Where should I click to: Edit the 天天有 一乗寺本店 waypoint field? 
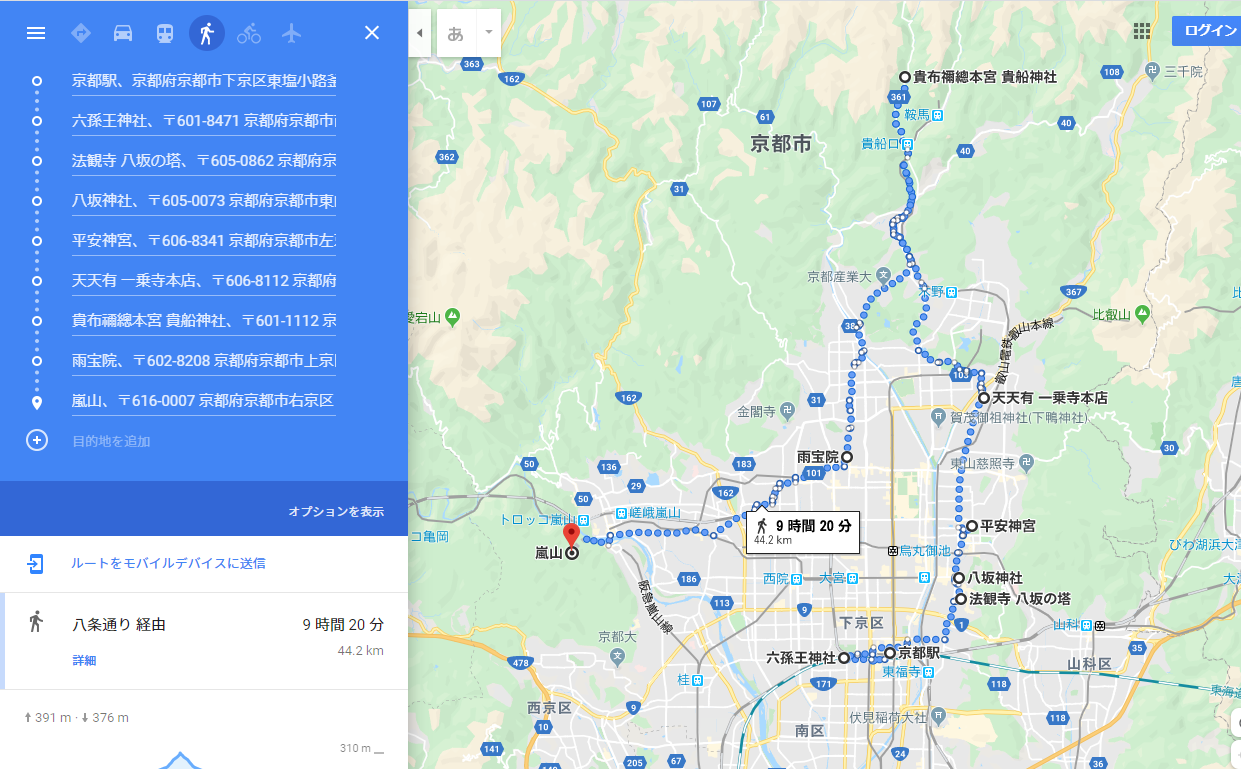point(204,280)
